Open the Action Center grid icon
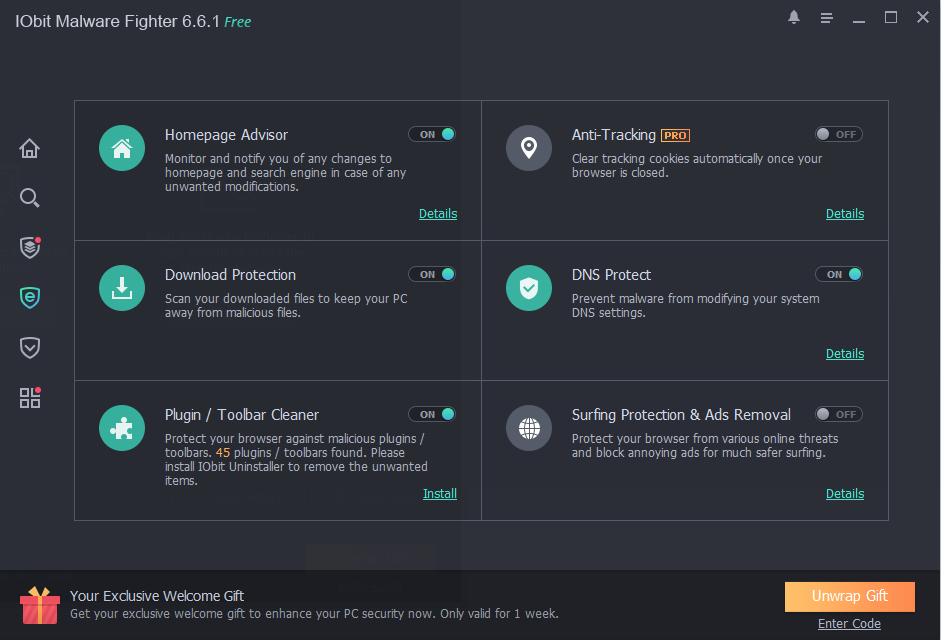Screen dimensions: 941x640 pyautogui.click(x=30, y=397)
